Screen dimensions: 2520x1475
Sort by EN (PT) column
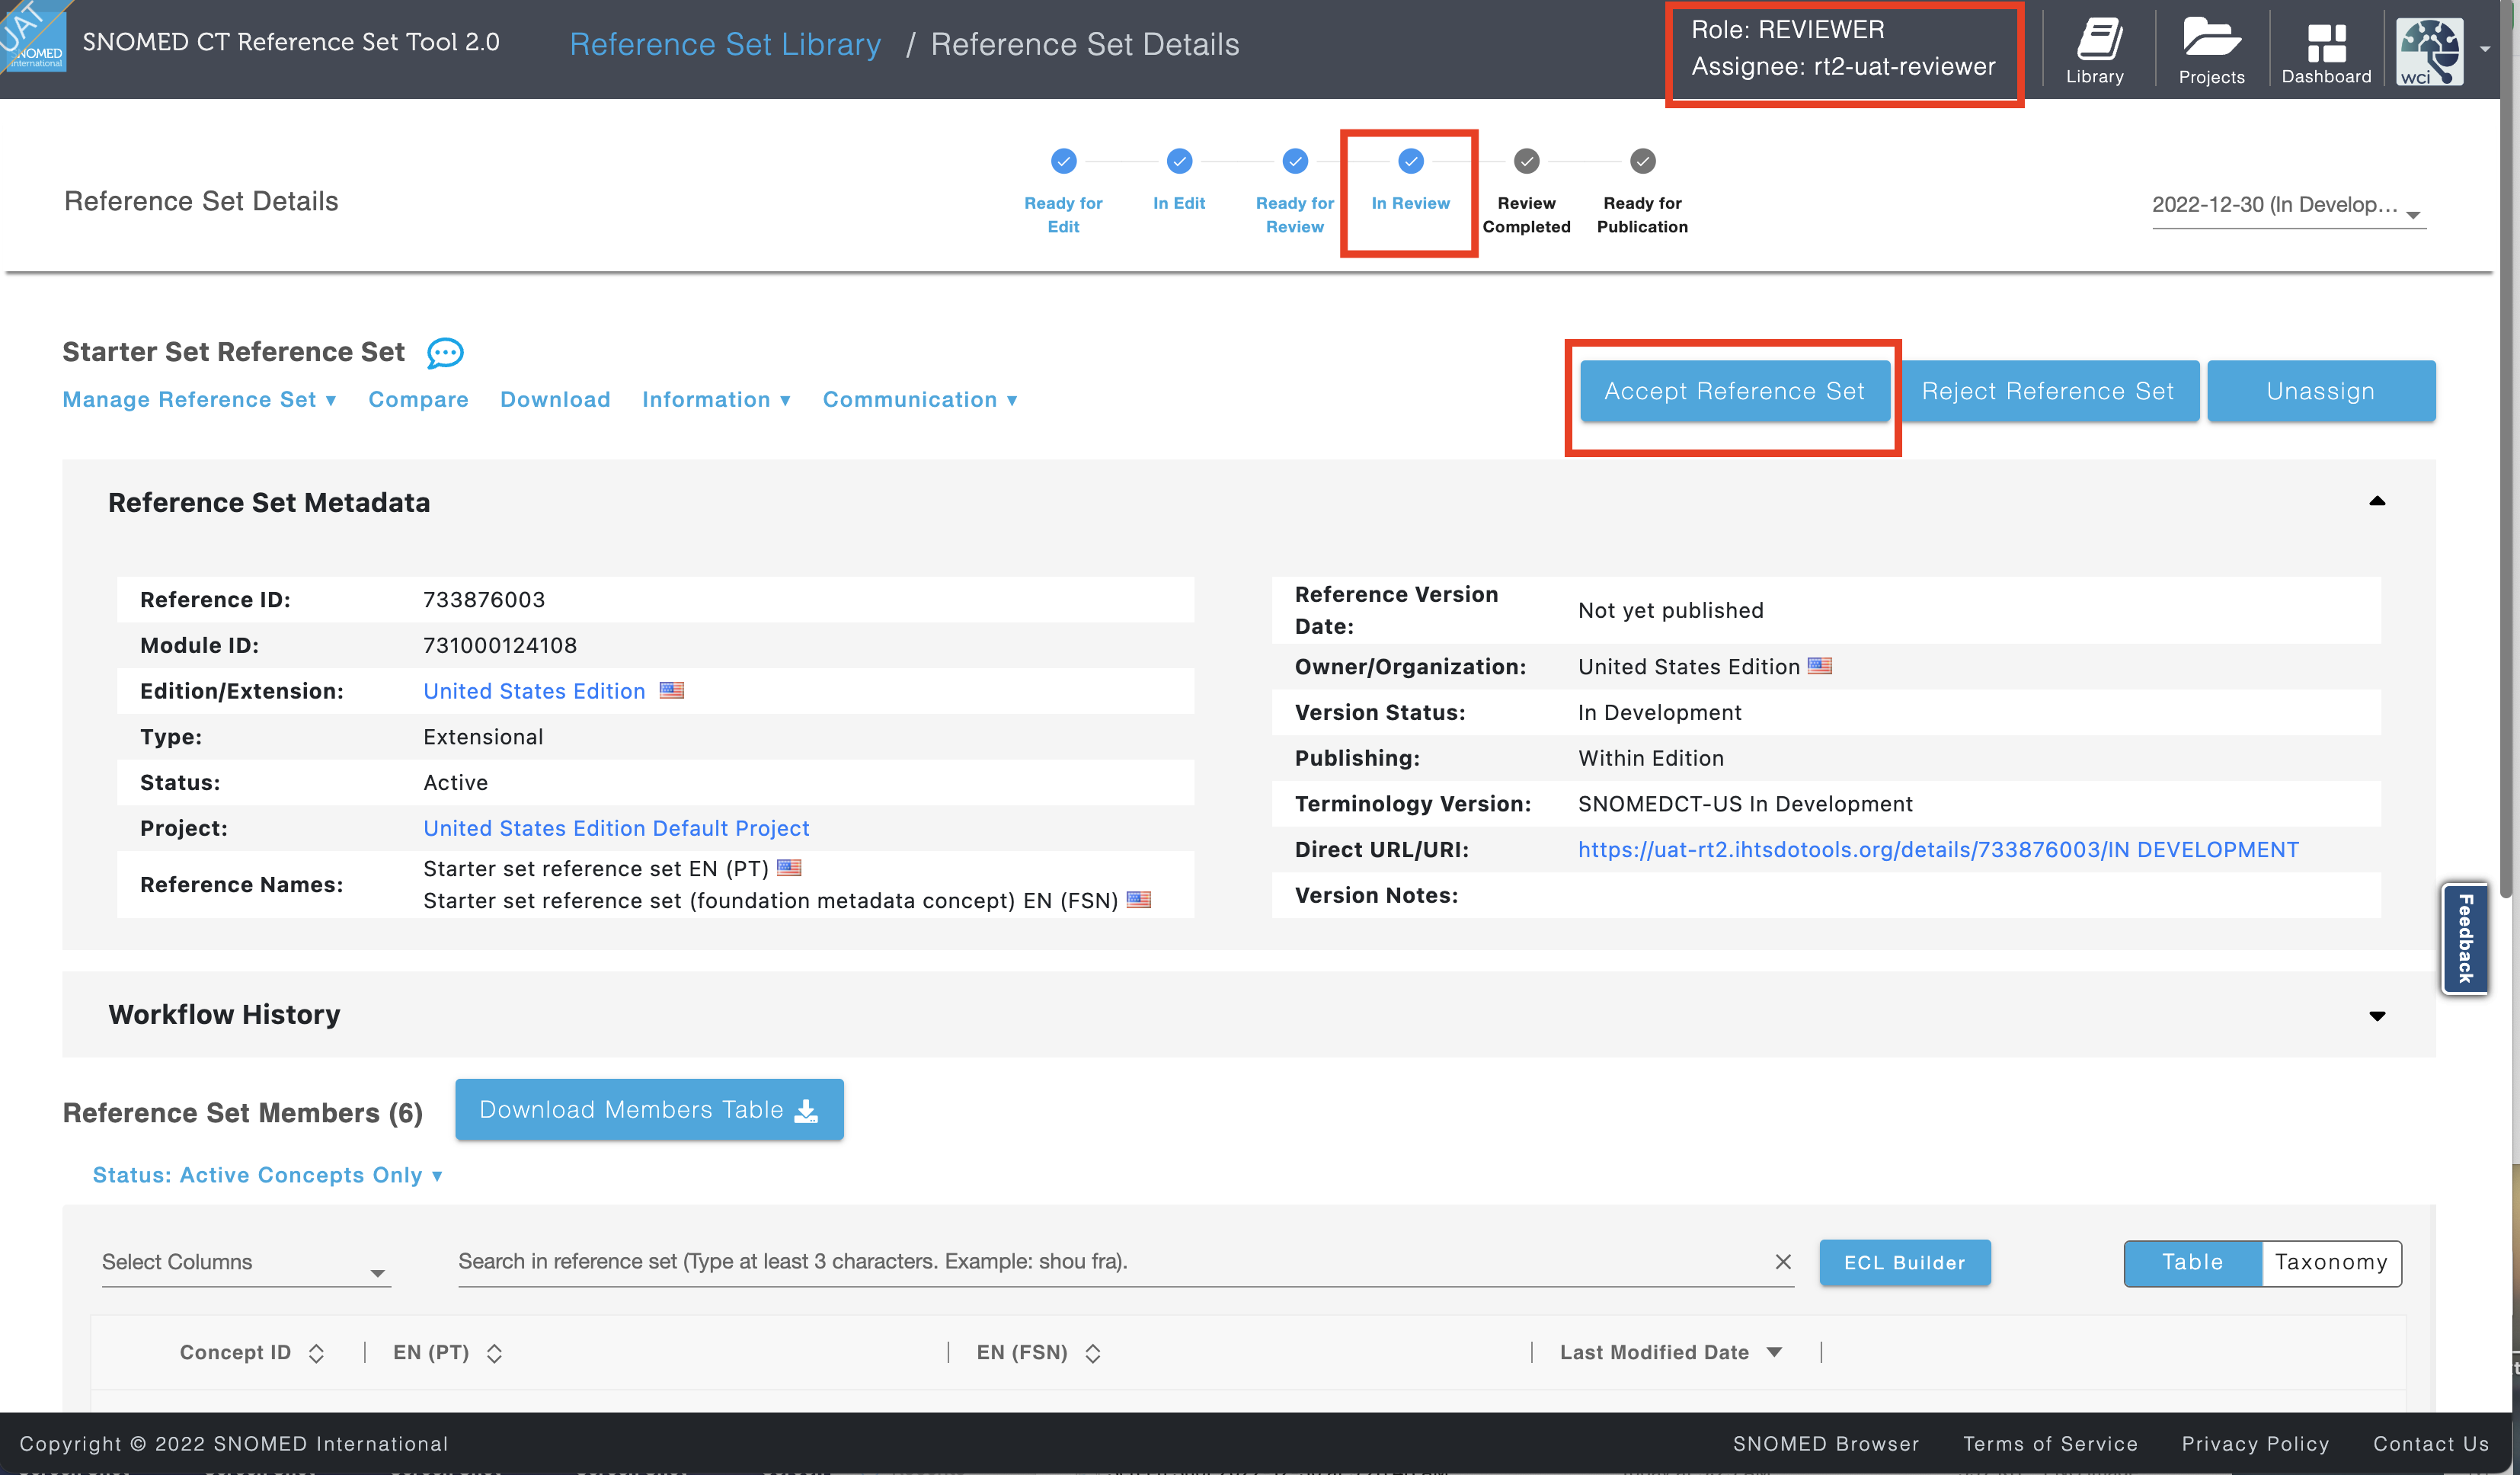tap(494, 1353)
